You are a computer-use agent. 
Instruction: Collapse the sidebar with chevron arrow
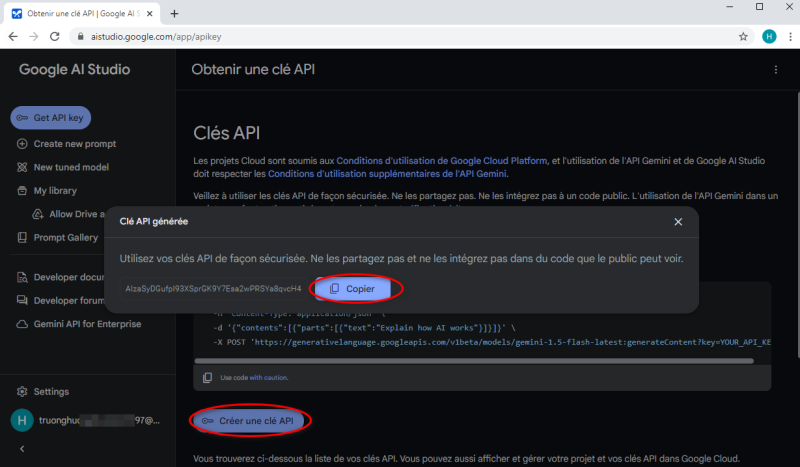pyautogui.click(x=22, y=449)
